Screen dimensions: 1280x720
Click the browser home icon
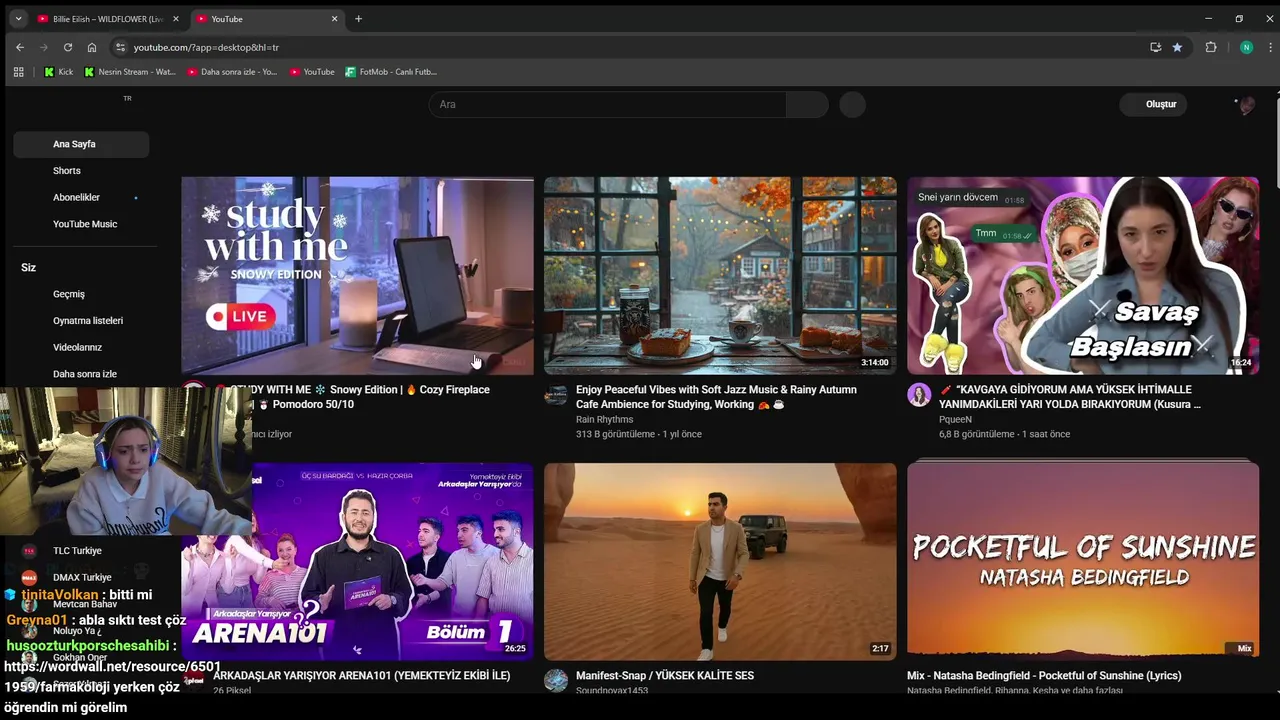click(x=92, y=47)
